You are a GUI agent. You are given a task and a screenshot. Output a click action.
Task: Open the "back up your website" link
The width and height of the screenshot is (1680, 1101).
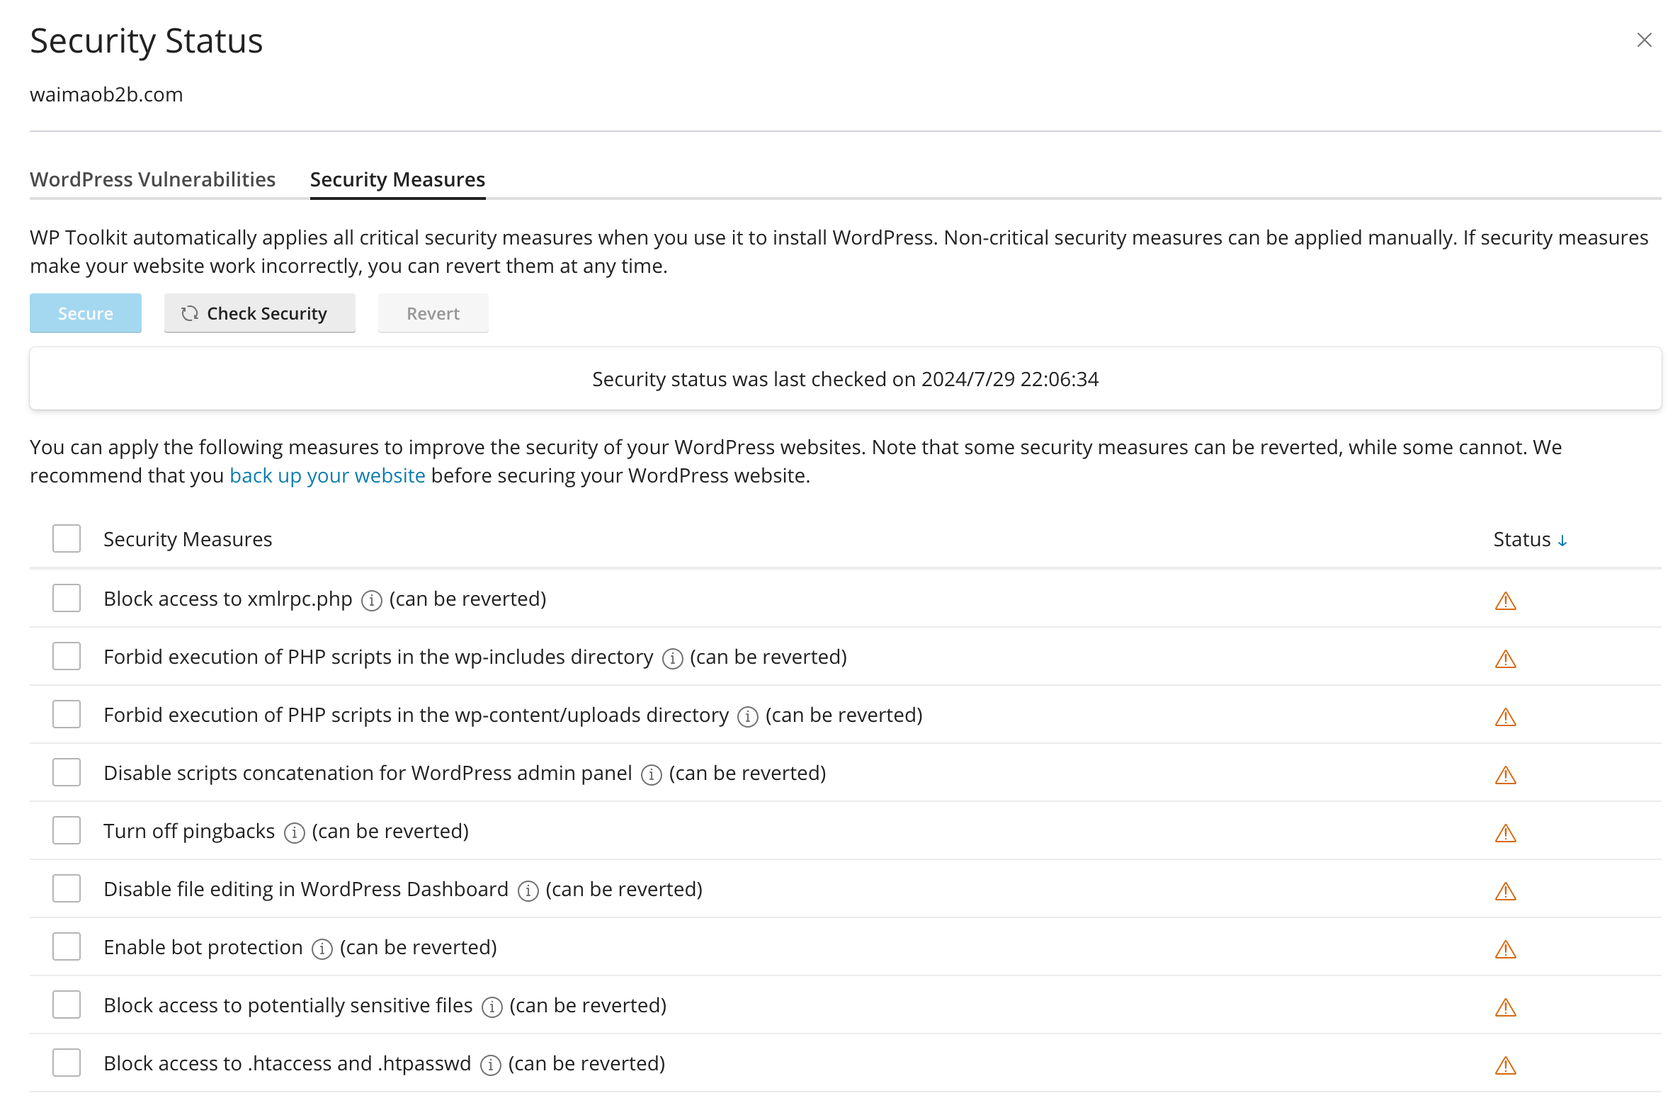327,475
